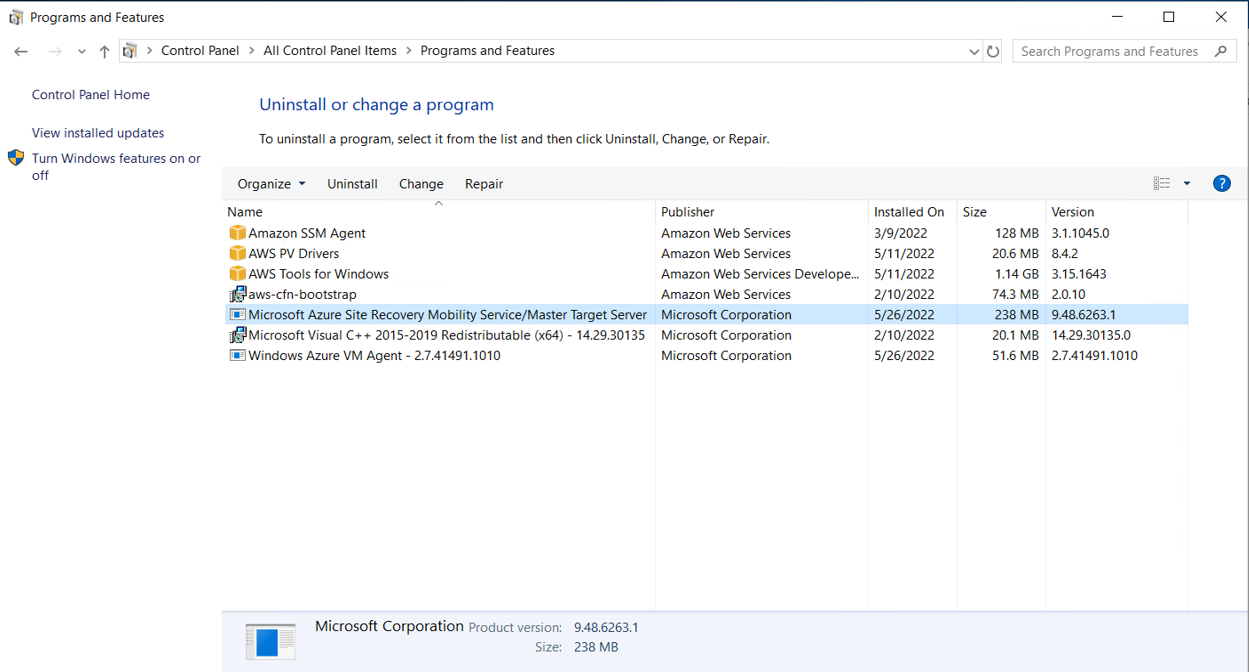This screenshot has width=1249, height=672.
Task: Click the AWS Tools for Windows icon
Action: coord(237,274)
